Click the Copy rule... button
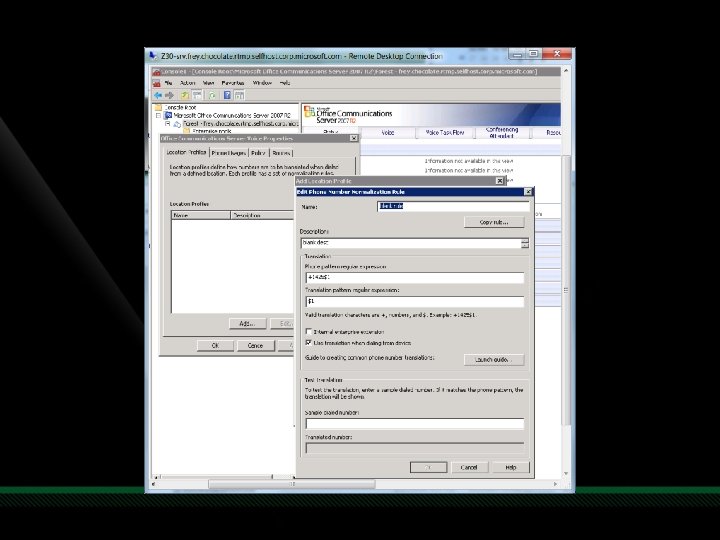This screenshot has height=540, width=720. click(x=494, y=222)
